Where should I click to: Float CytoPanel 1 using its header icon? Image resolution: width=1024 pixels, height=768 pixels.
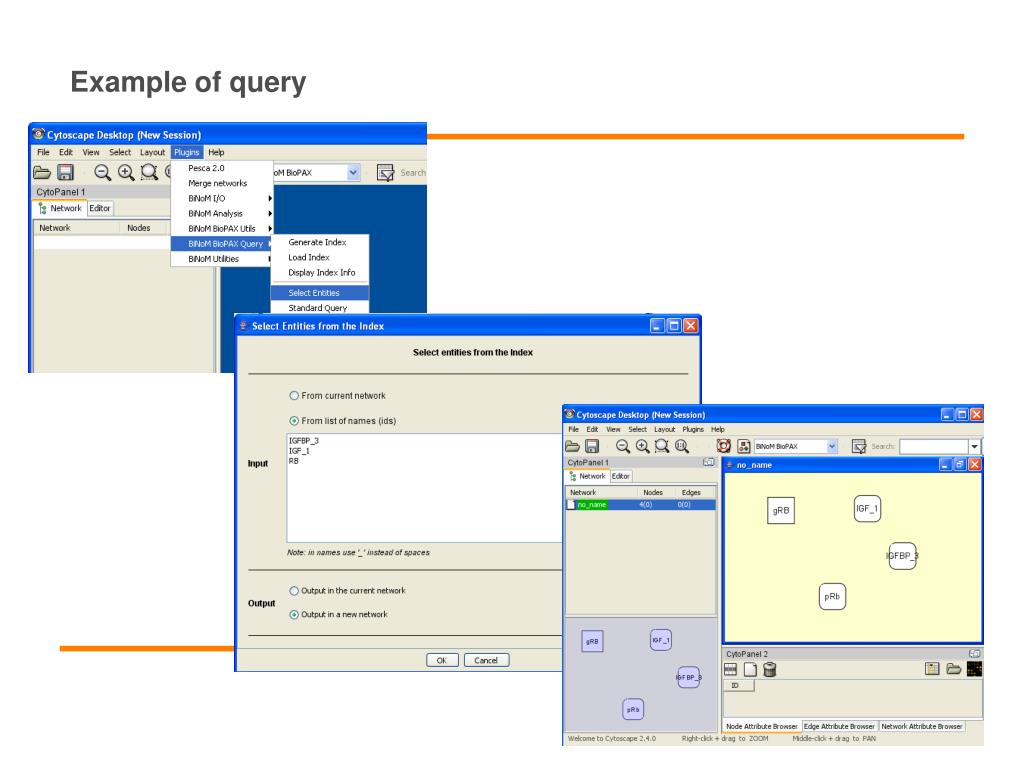coord(709,462)
